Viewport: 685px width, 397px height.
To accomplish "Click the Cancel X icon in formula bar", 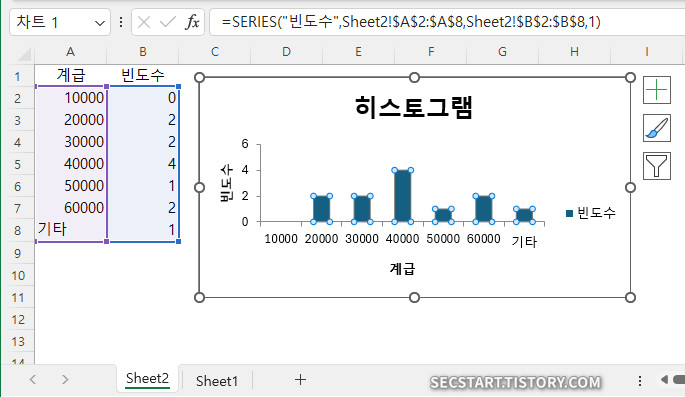I will [144, 22].
